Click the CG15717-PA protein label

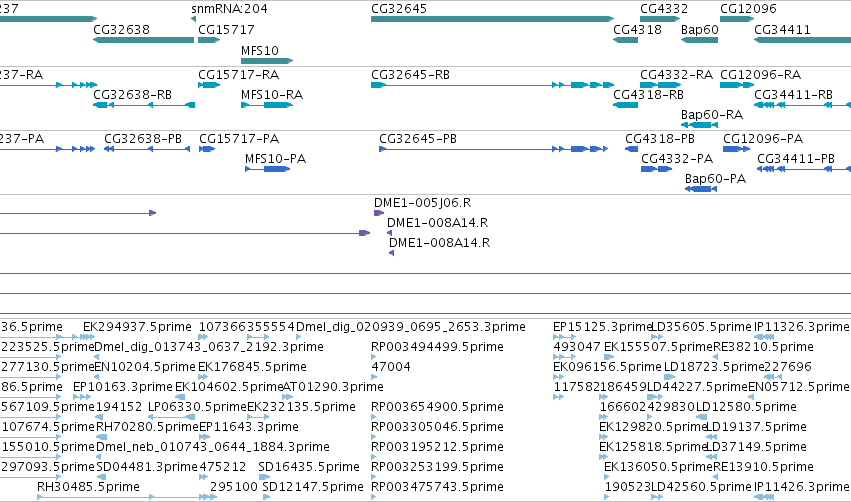239,138
